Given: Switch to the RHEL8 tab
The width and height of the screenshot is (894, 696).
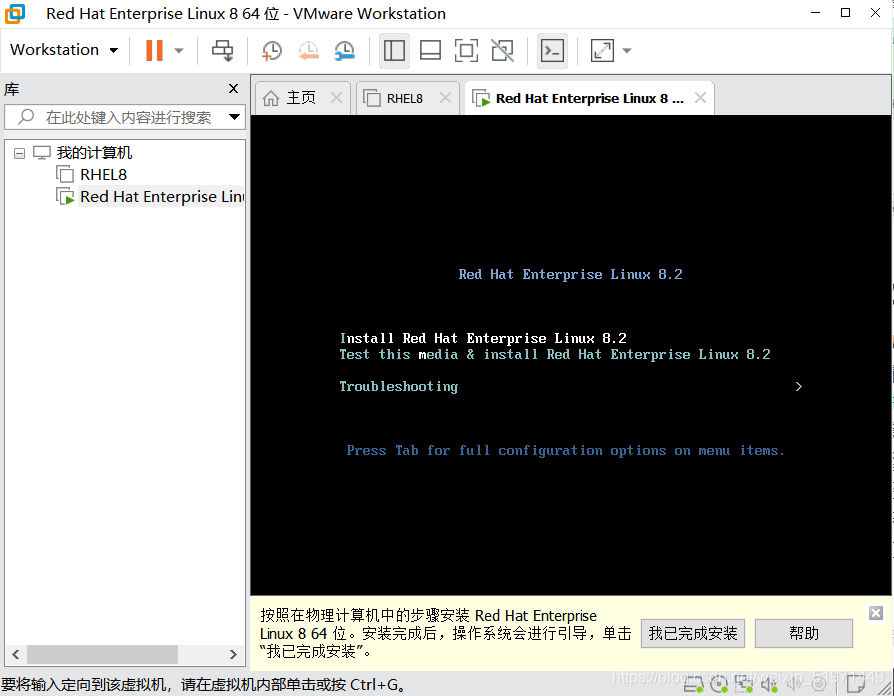Looking at the screenshot, I should pyautogui.click(x=404, y=99).
